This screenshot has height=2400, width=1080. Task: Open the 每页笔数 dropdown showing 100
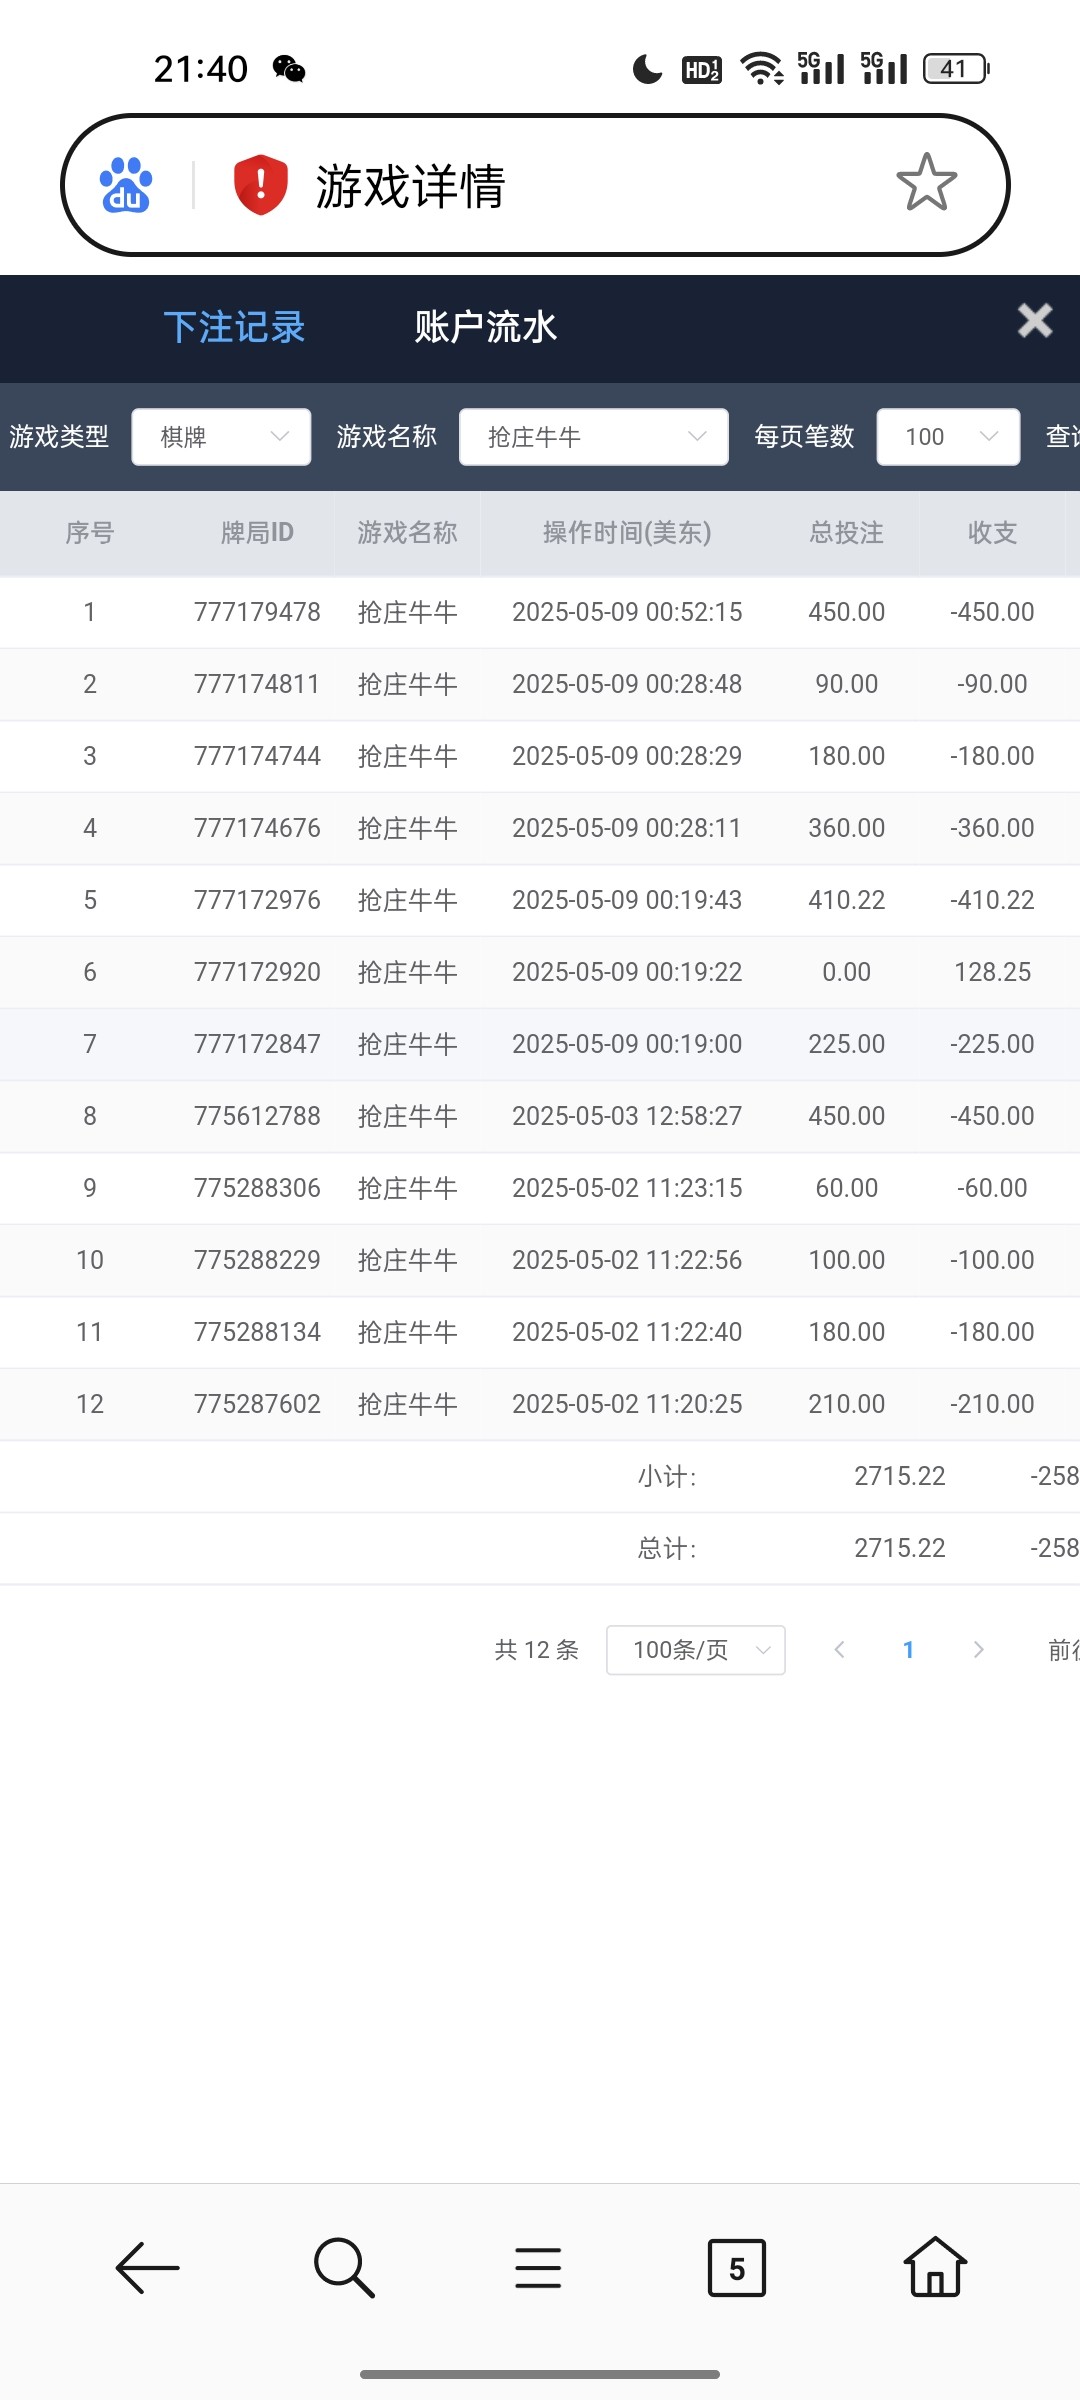947,437
